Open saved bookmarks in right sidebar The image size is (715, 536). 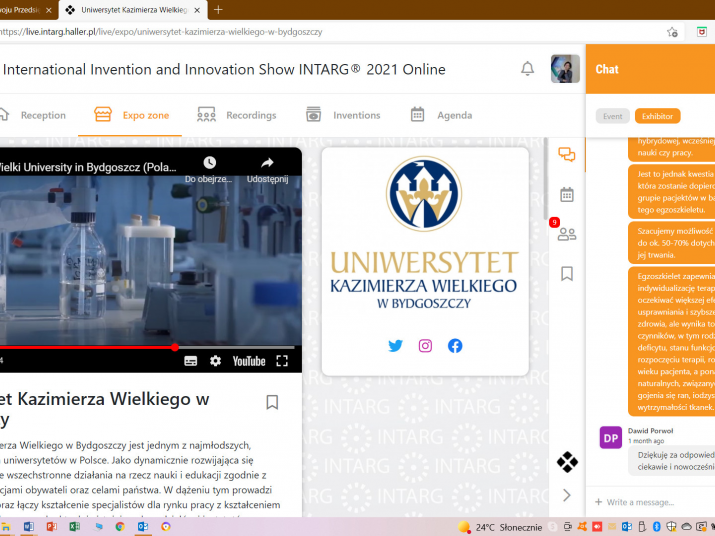pos(567,273)
